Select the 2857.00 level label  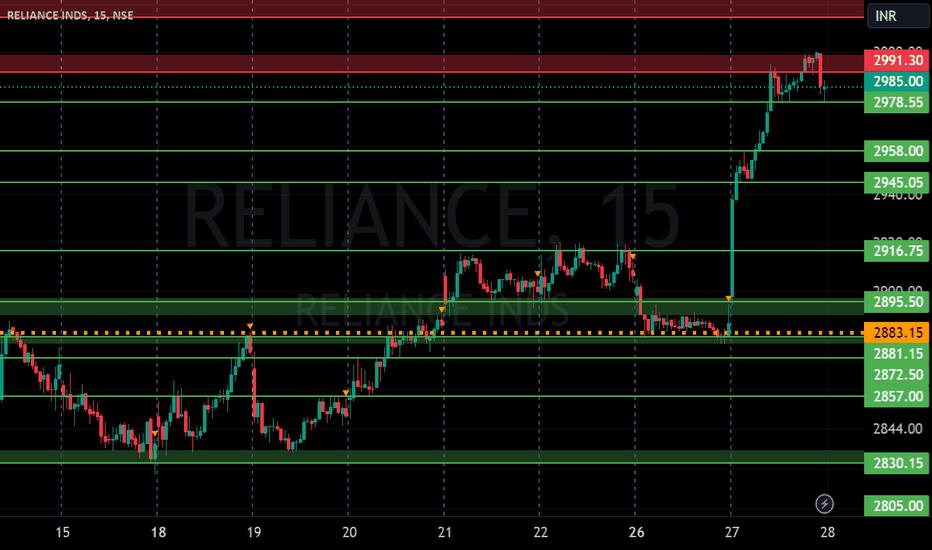pos(896,396)
